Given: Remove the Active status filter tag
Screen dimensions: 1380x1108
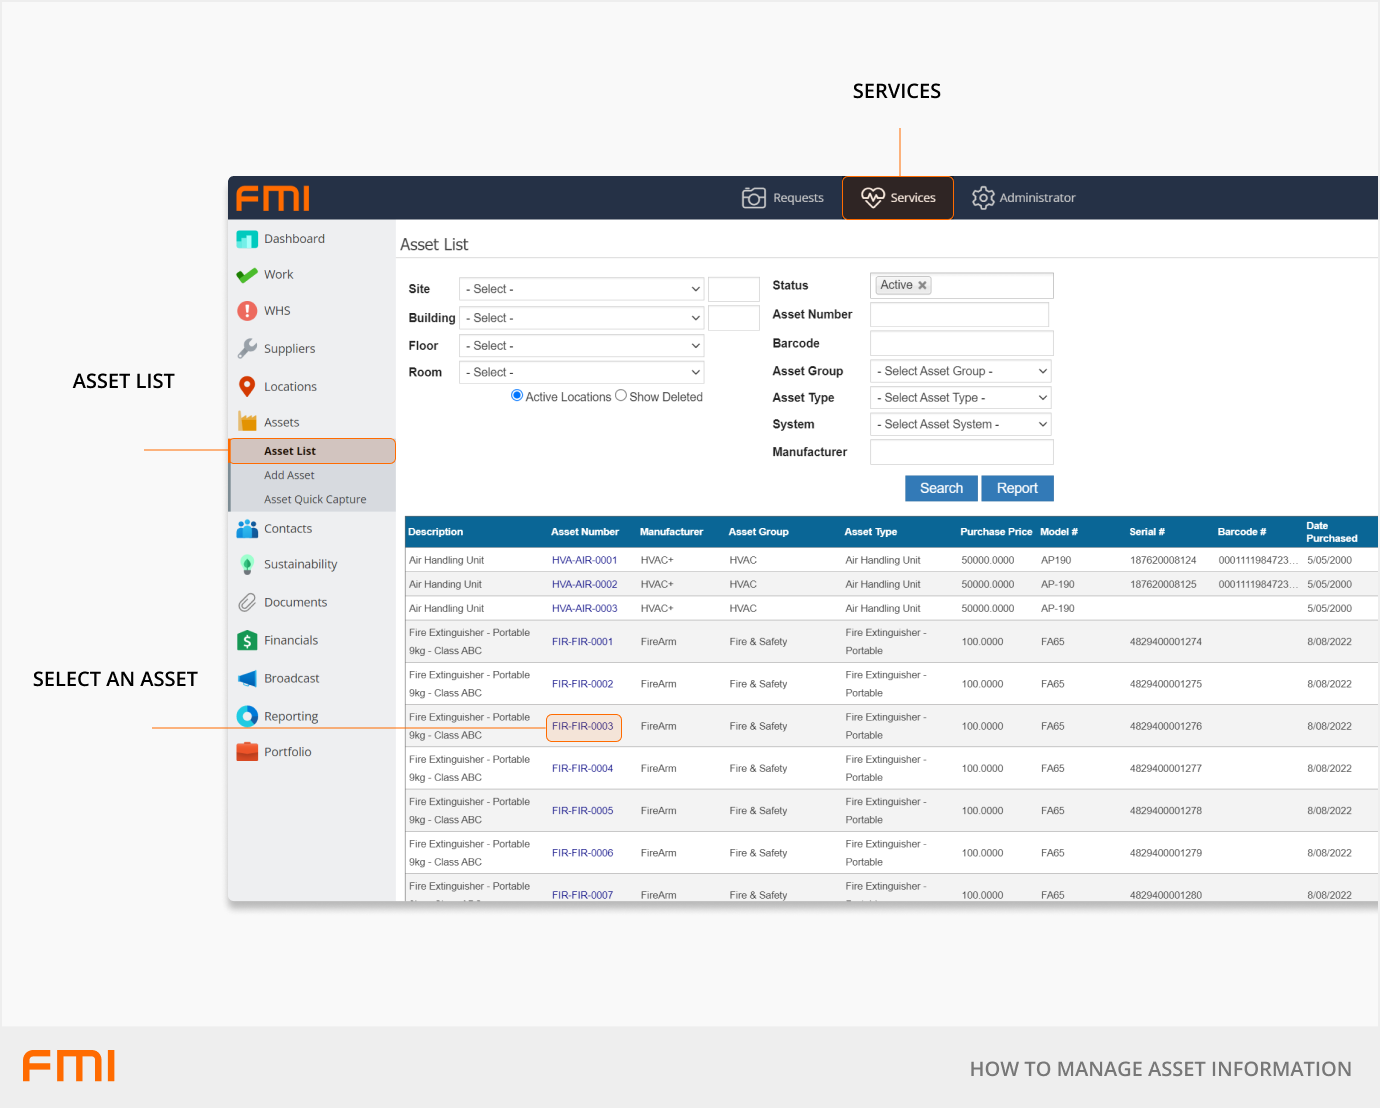Looking at the screenshot, I should pyautogui.click(x=922, y=286).
